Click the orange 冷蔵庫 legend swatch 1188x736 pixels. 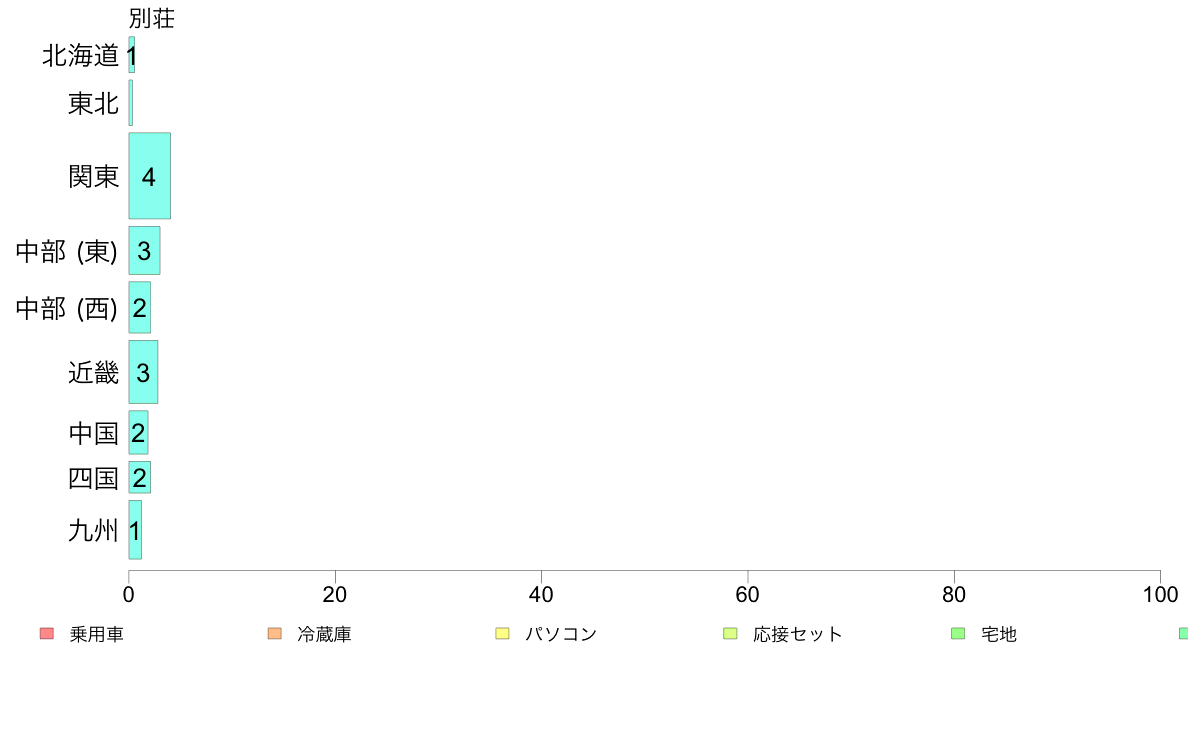point(275,634)
